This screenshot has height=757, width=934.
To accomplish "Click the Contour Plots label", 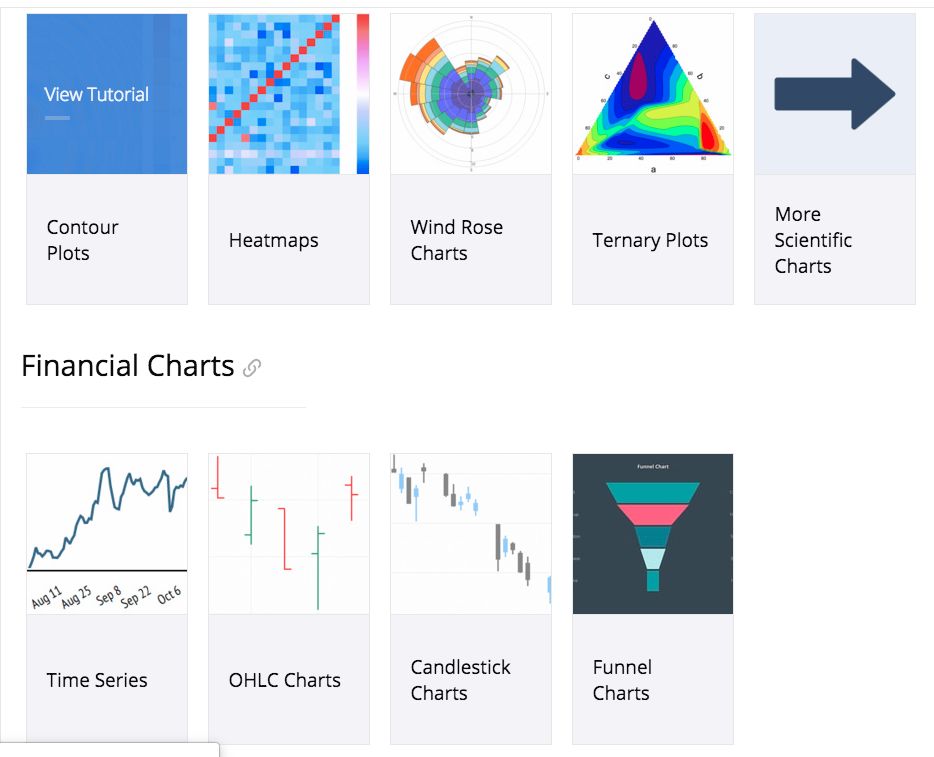I will pos(83,240).
